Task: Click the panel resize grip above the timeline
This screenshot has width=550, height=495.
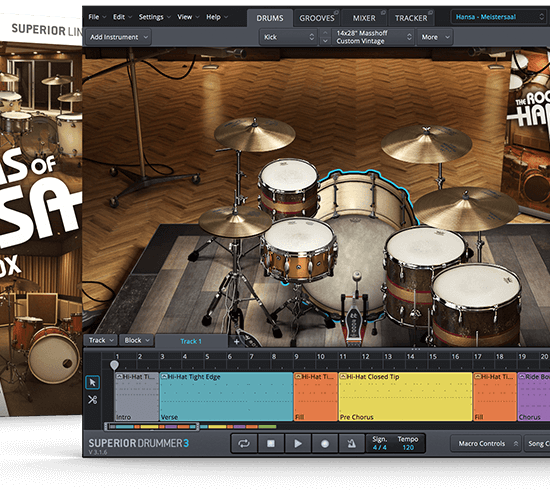Action: click(x=416, y=349)
